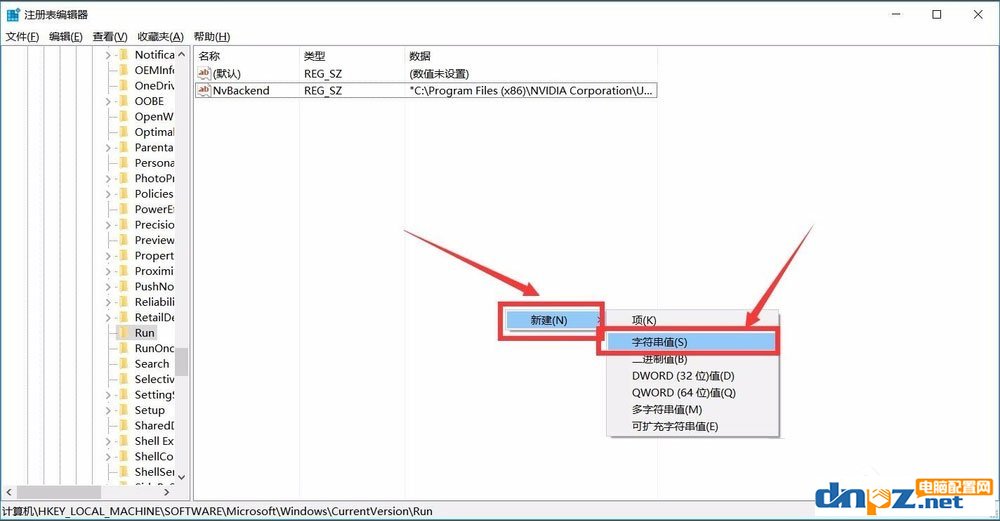This screenshot has width=1000, height=521.
Task: Click the RunOnc folder icon
Action: (x=124, y=348)
